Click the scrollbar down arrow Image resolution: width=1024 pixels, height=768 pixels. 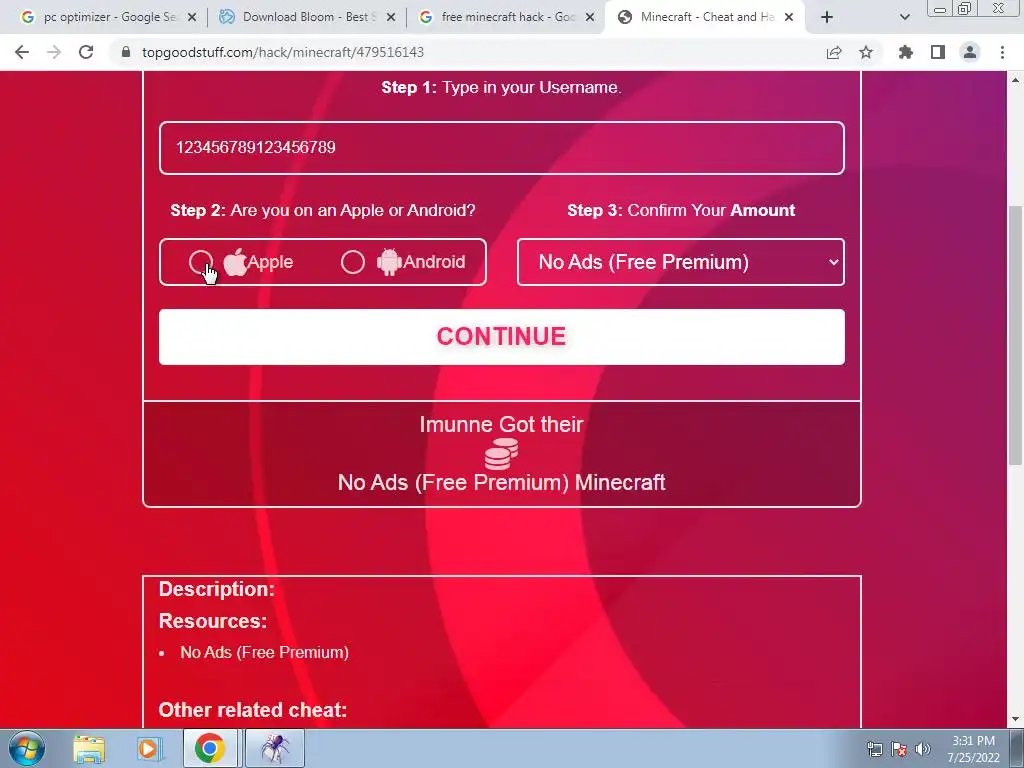pyautogui.click(x=1016, y=720)
